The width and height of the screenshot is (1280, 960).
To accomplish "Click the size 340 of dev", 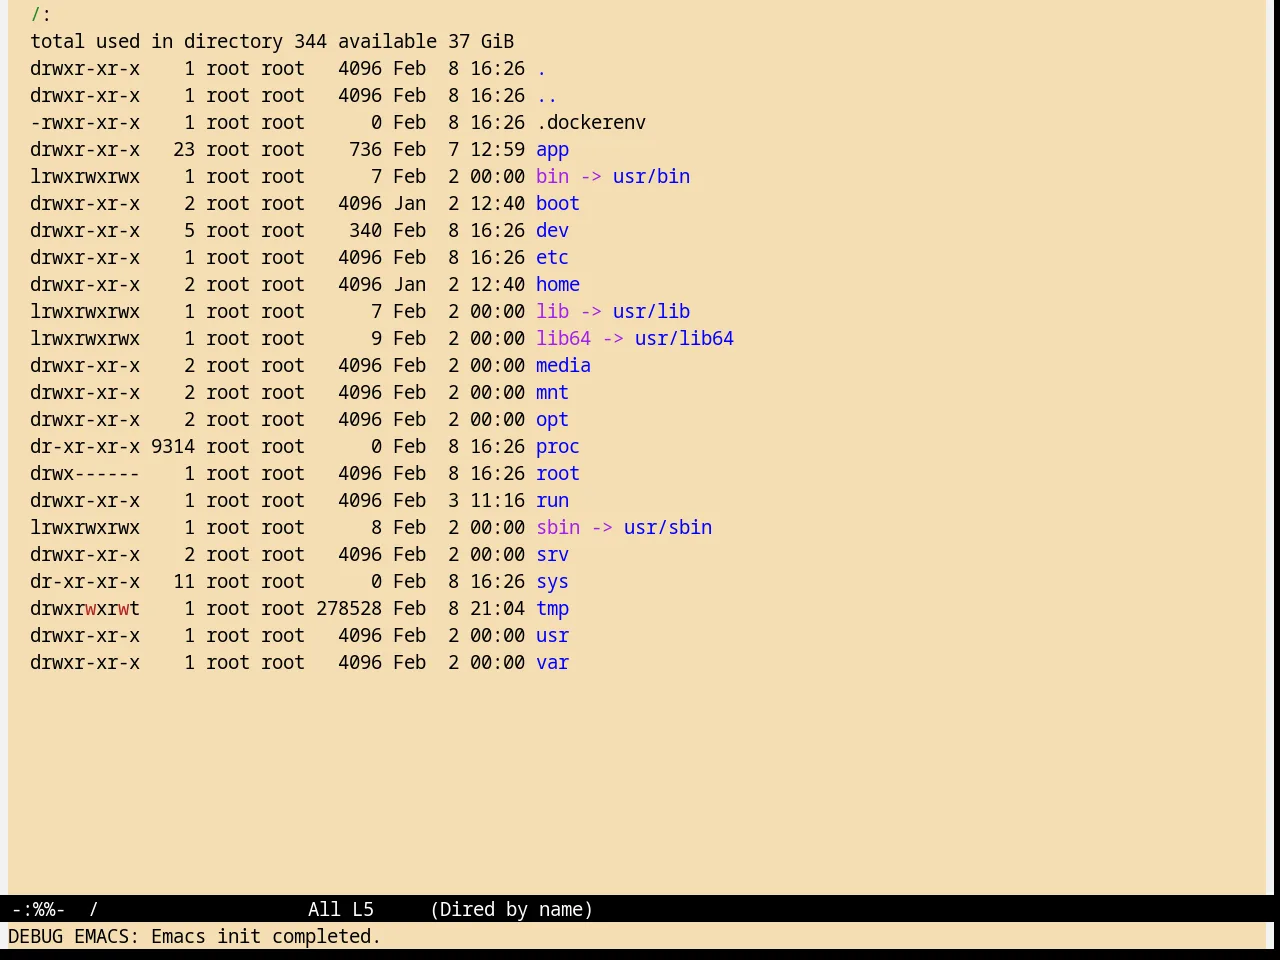I will pyautogui.click(x=365, y=231).
